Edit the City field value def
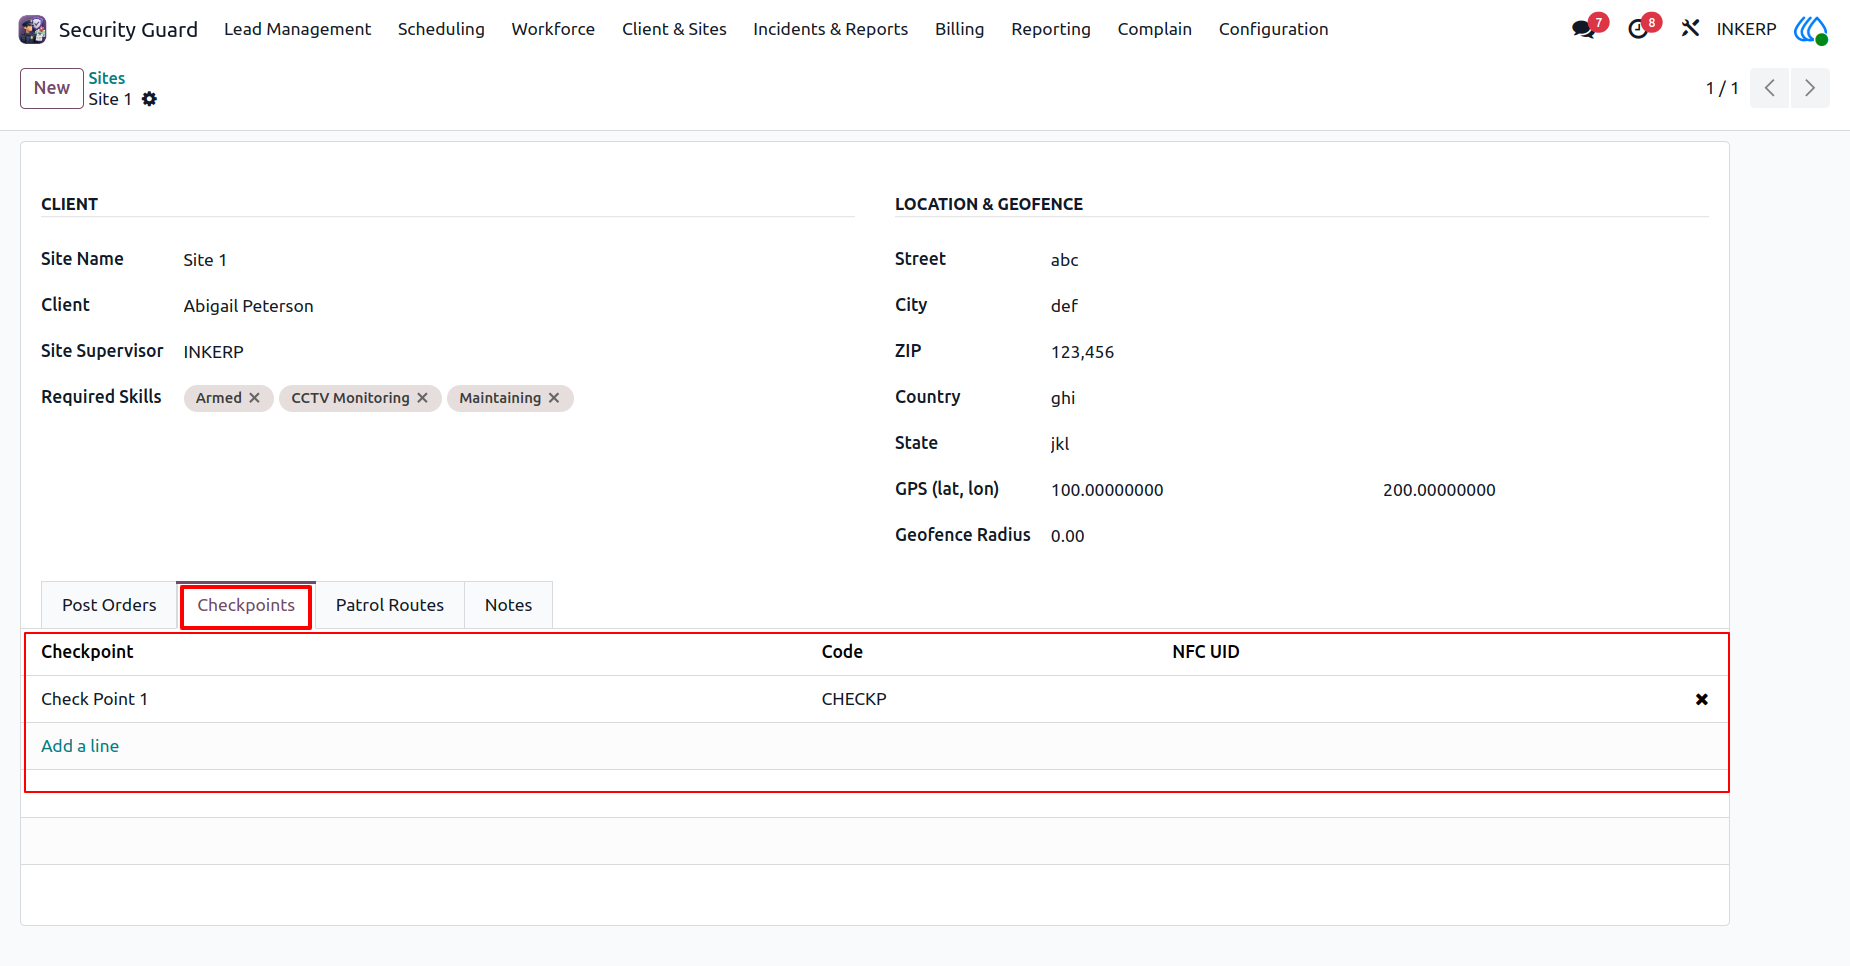1850x966 pixels. [1379, 306]
